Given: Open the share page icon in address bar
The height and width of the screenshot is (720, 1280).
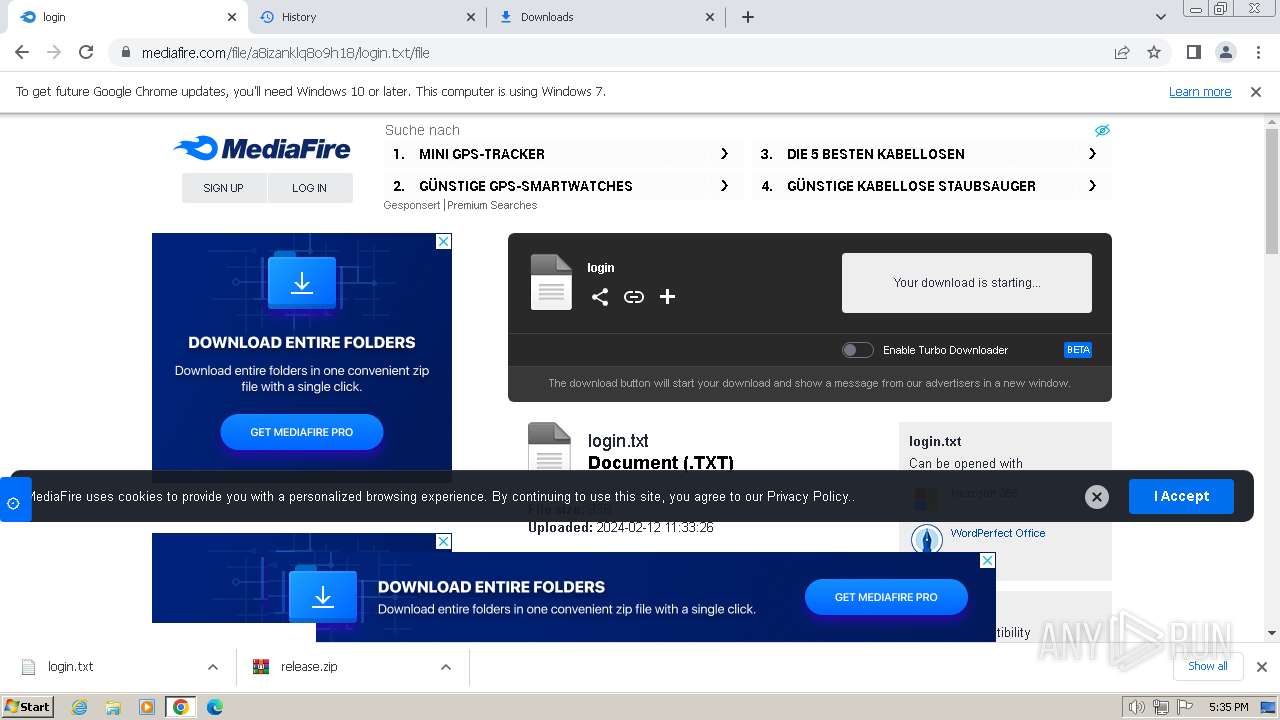Looking at the screenshot, I should click(x=1122, y=52).
